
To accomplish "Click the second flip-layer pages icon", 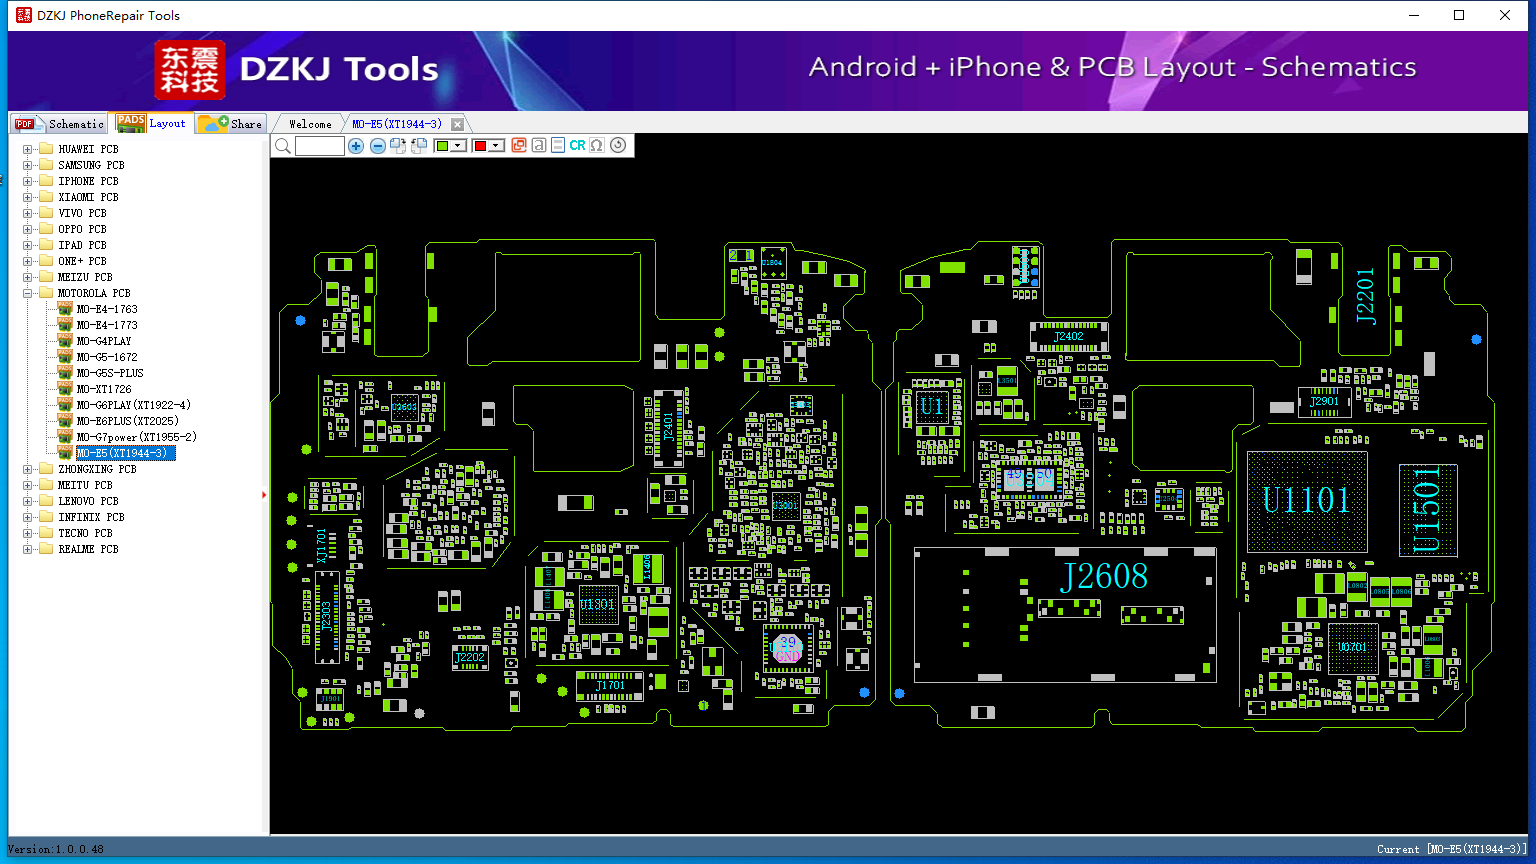I will click(x=419, y=146).
